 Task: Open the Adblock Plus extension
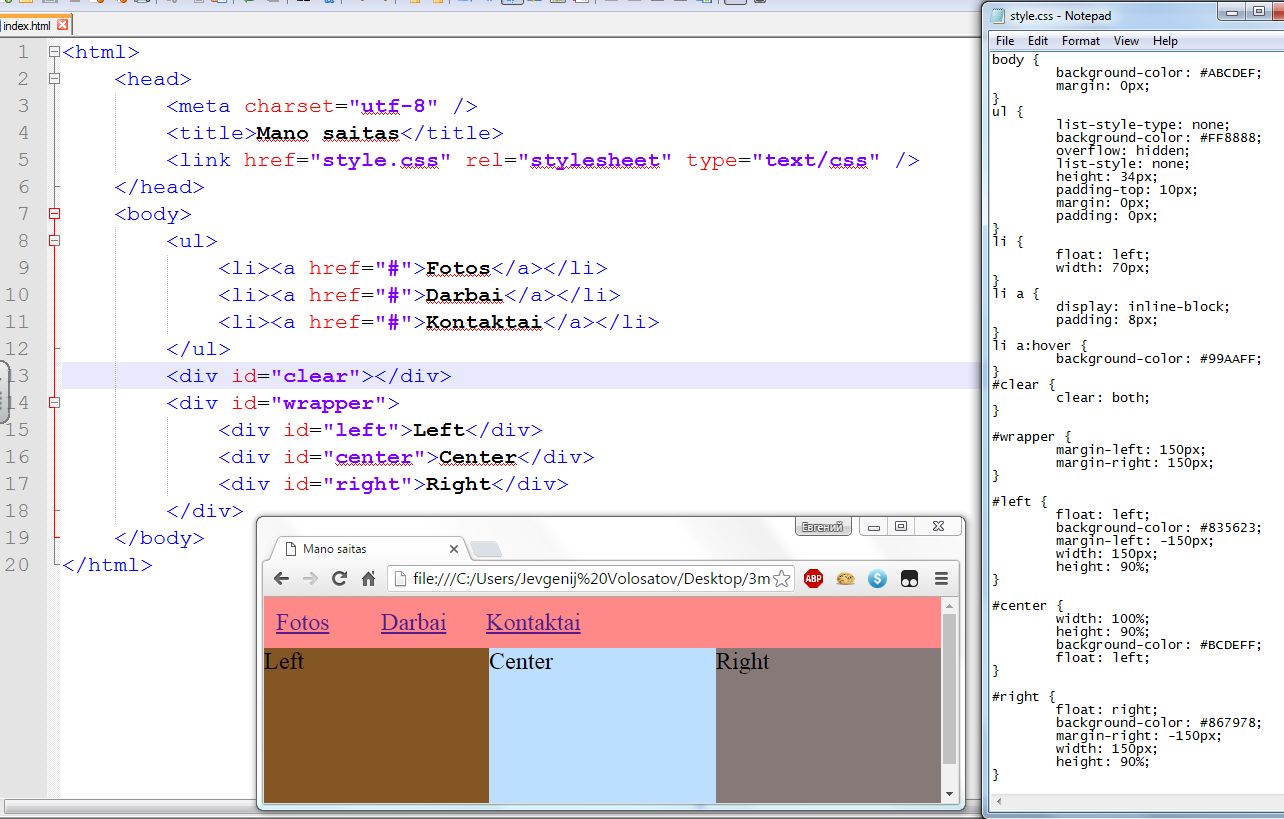(x=813, y=578)
